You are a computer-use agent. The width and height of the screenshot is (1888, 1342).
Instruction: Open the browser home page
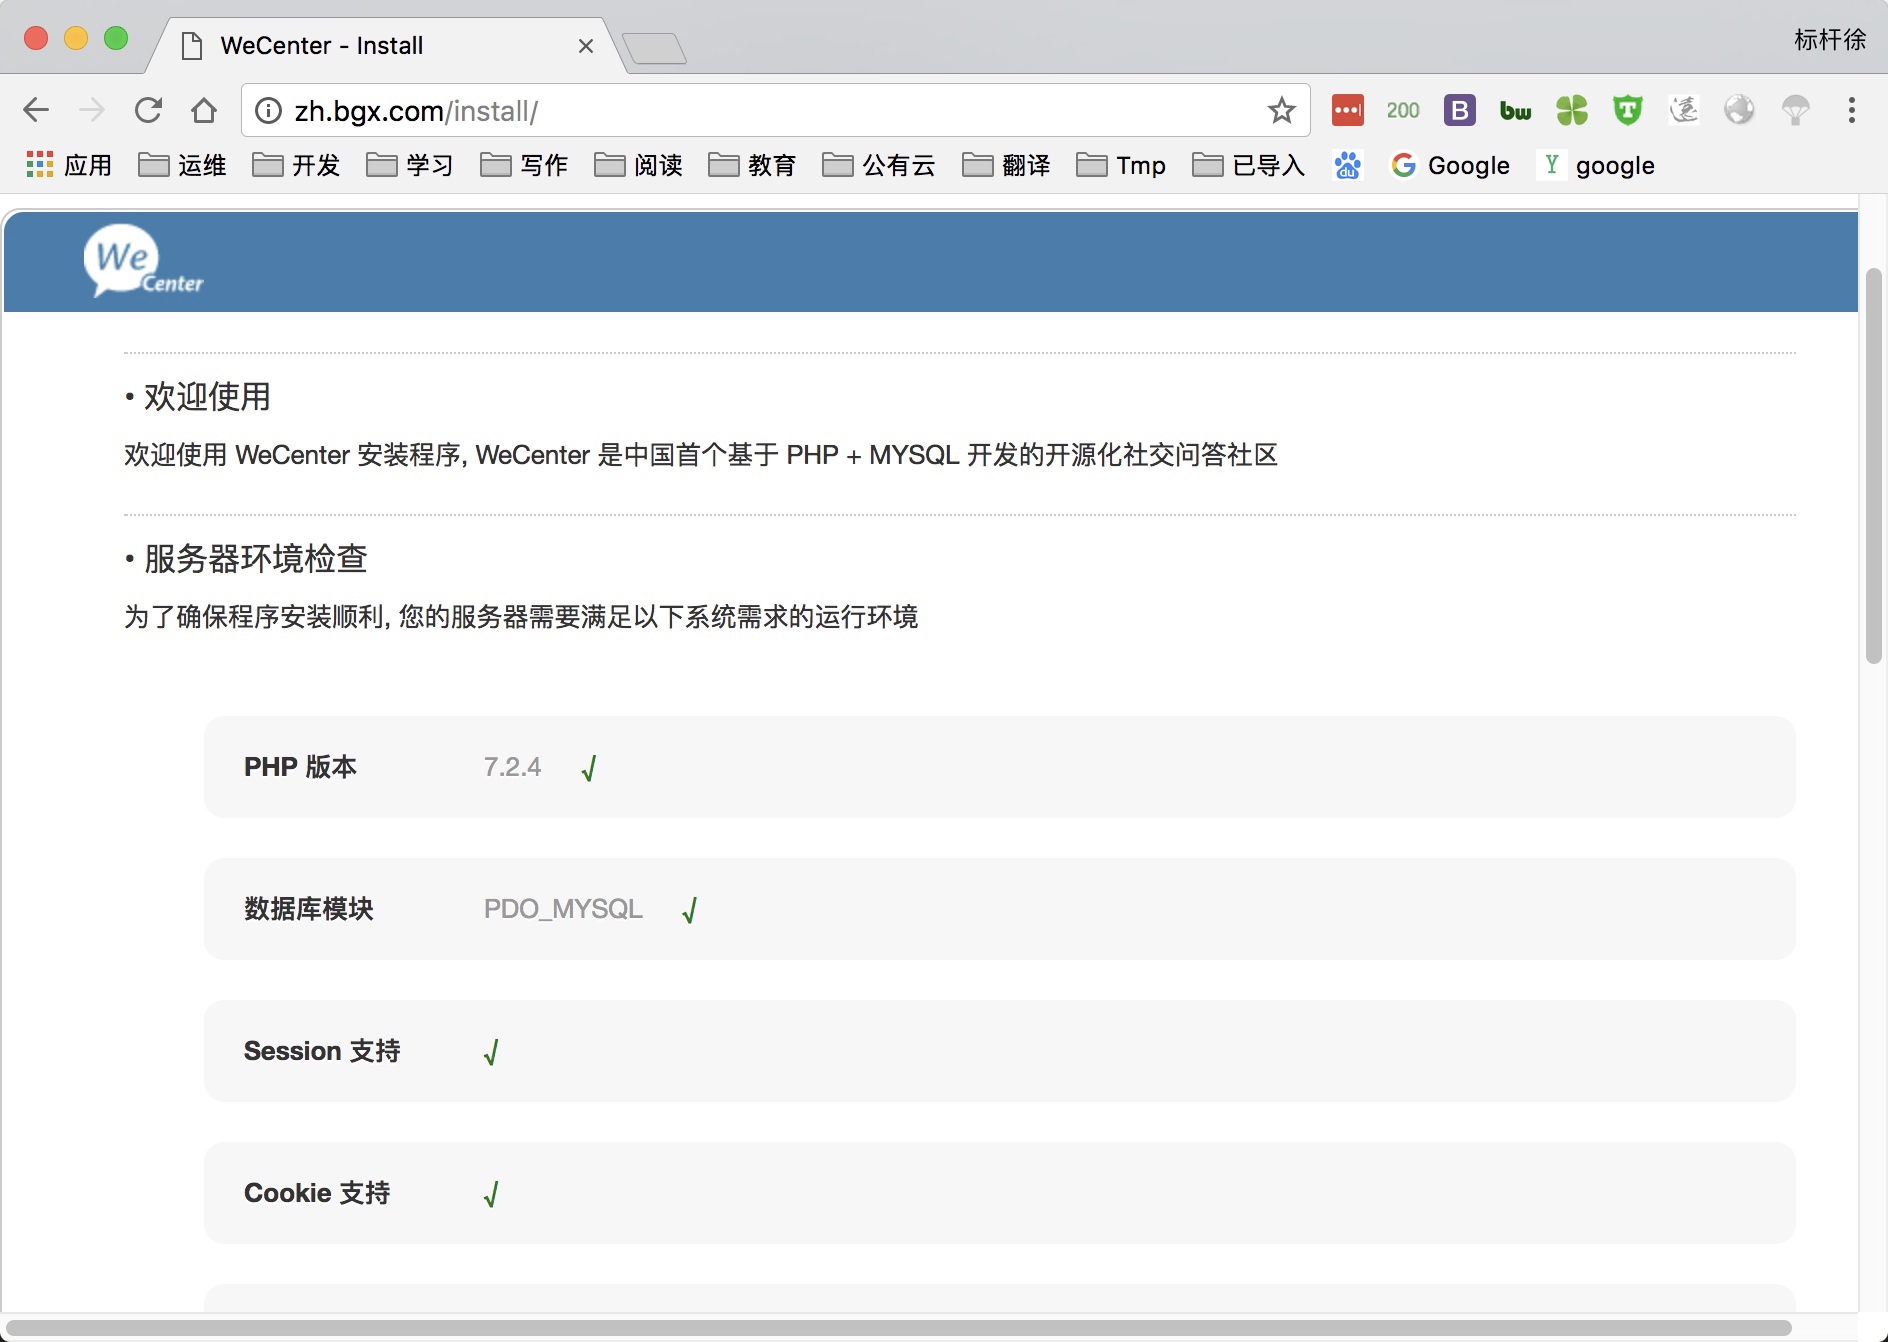coord(204,110)
